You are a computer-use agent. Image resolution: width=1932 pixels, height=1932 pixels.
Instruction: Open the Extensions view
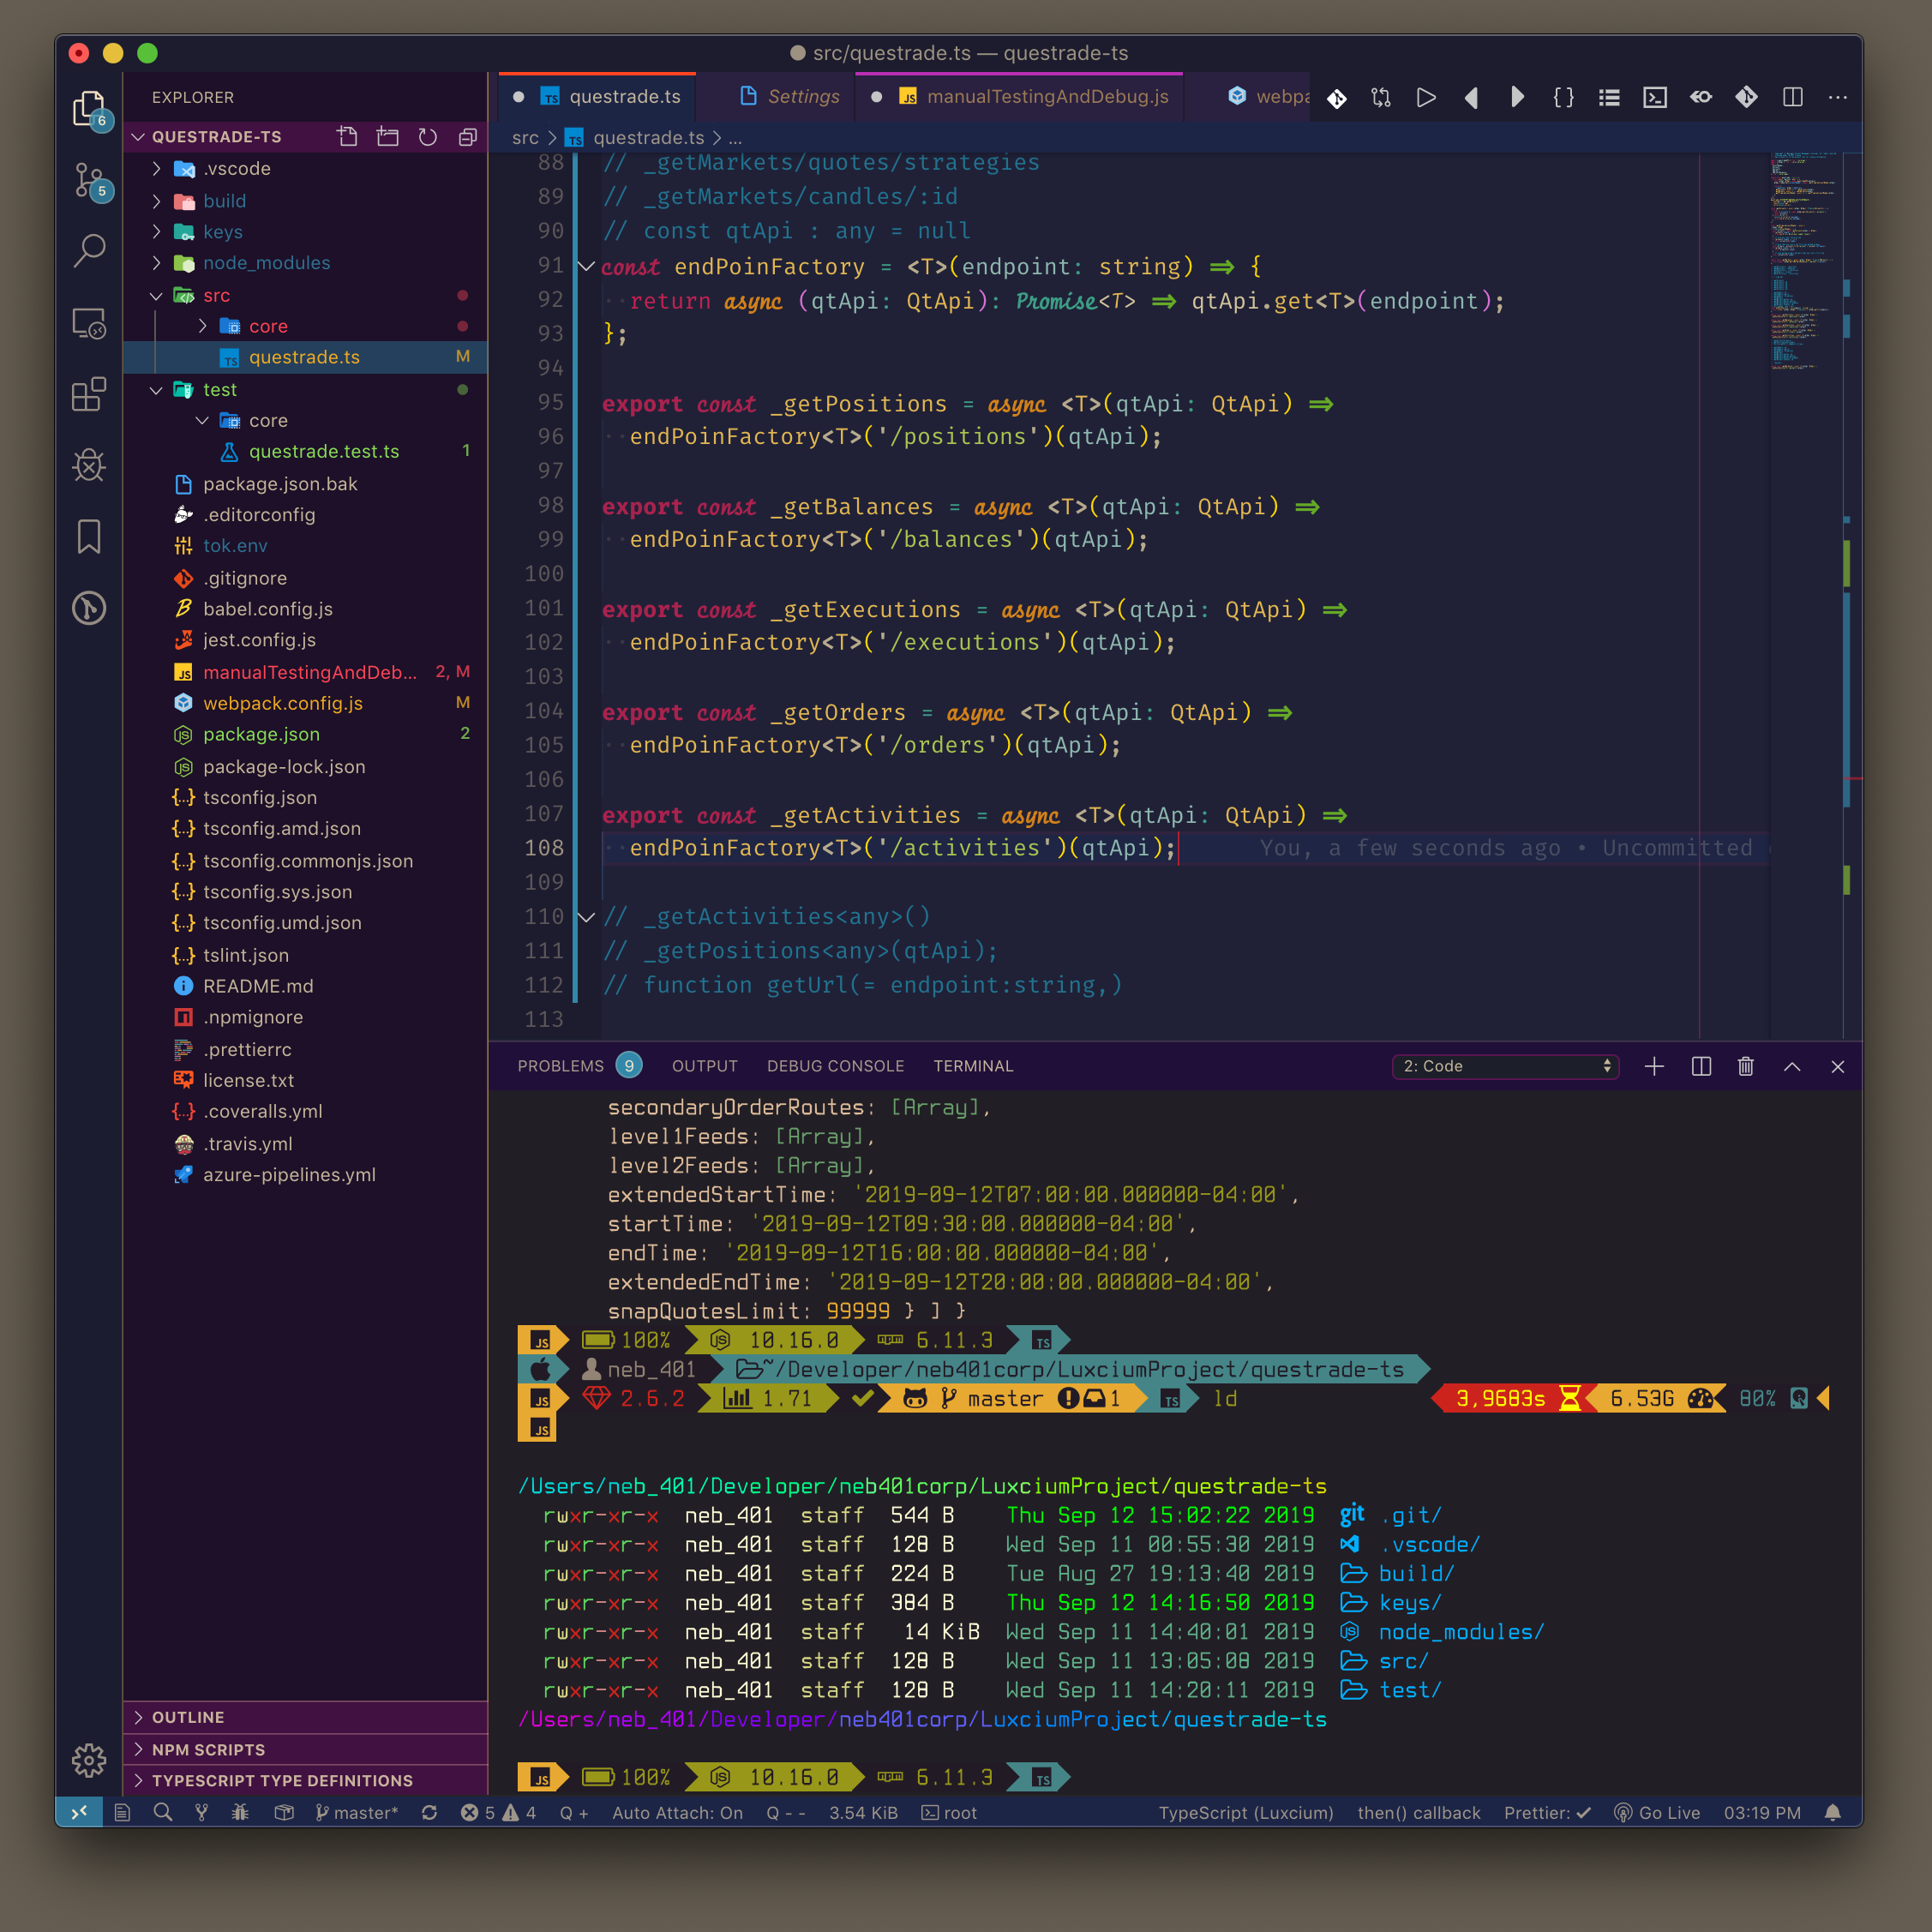(89, 394)
